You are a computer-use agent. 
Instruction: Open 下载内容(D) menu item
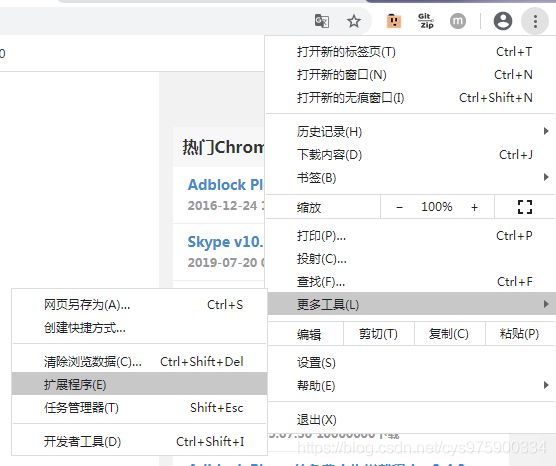coord(410,155)
